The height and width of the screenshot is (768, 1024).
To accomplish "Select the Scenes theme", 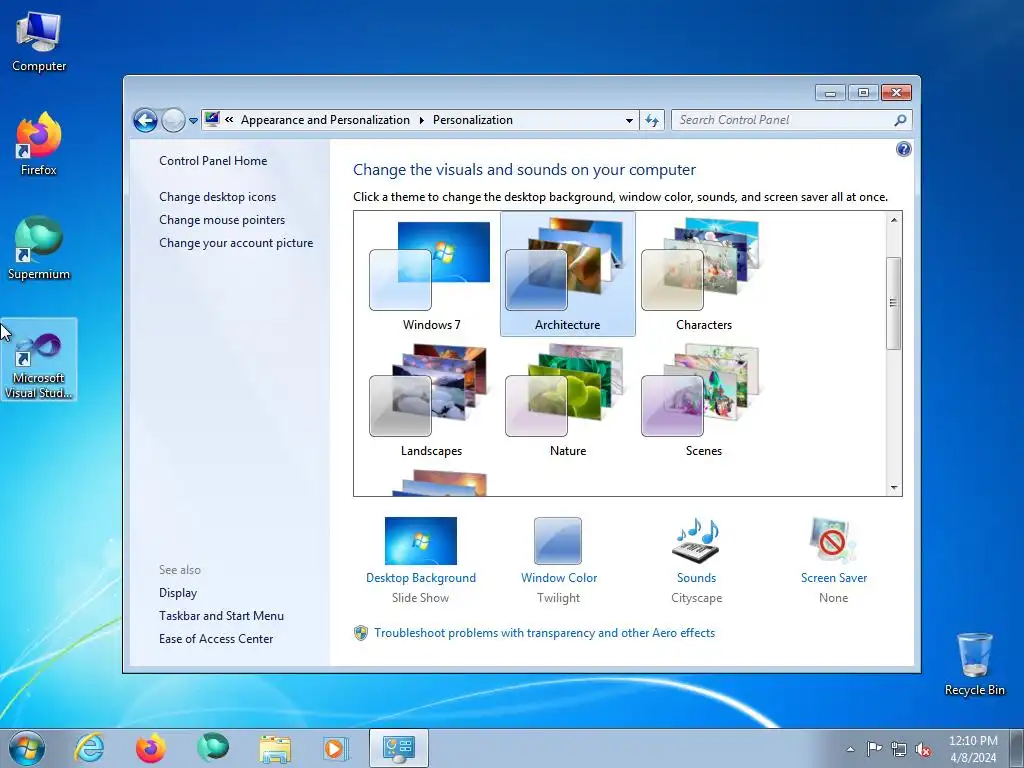I will 703,400.
